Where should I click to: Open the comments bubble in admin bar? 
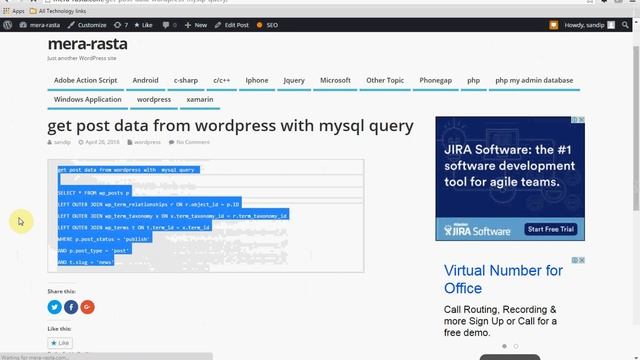(x=169, y=25)
